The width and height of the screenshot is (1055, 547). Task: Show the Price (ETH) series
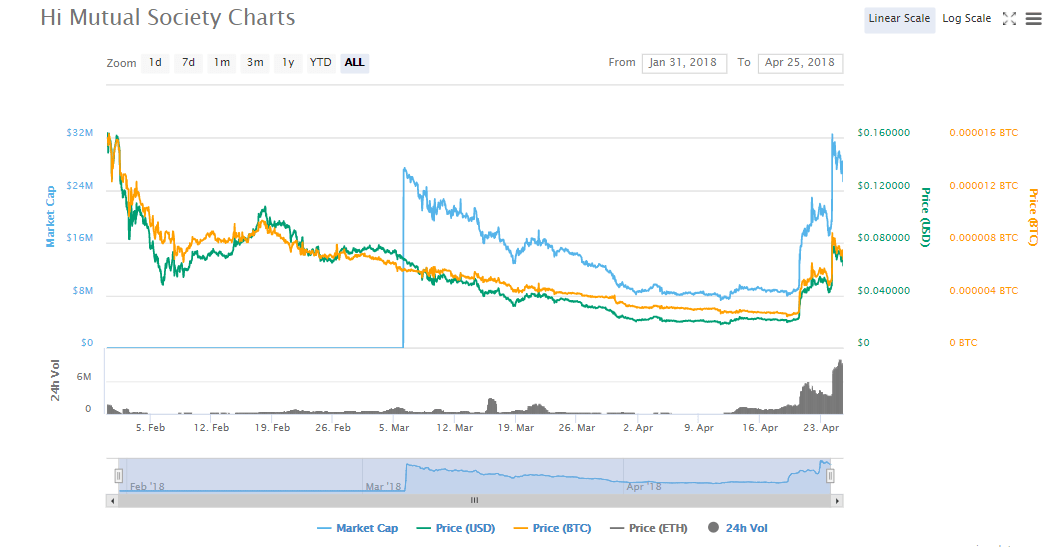648,528
